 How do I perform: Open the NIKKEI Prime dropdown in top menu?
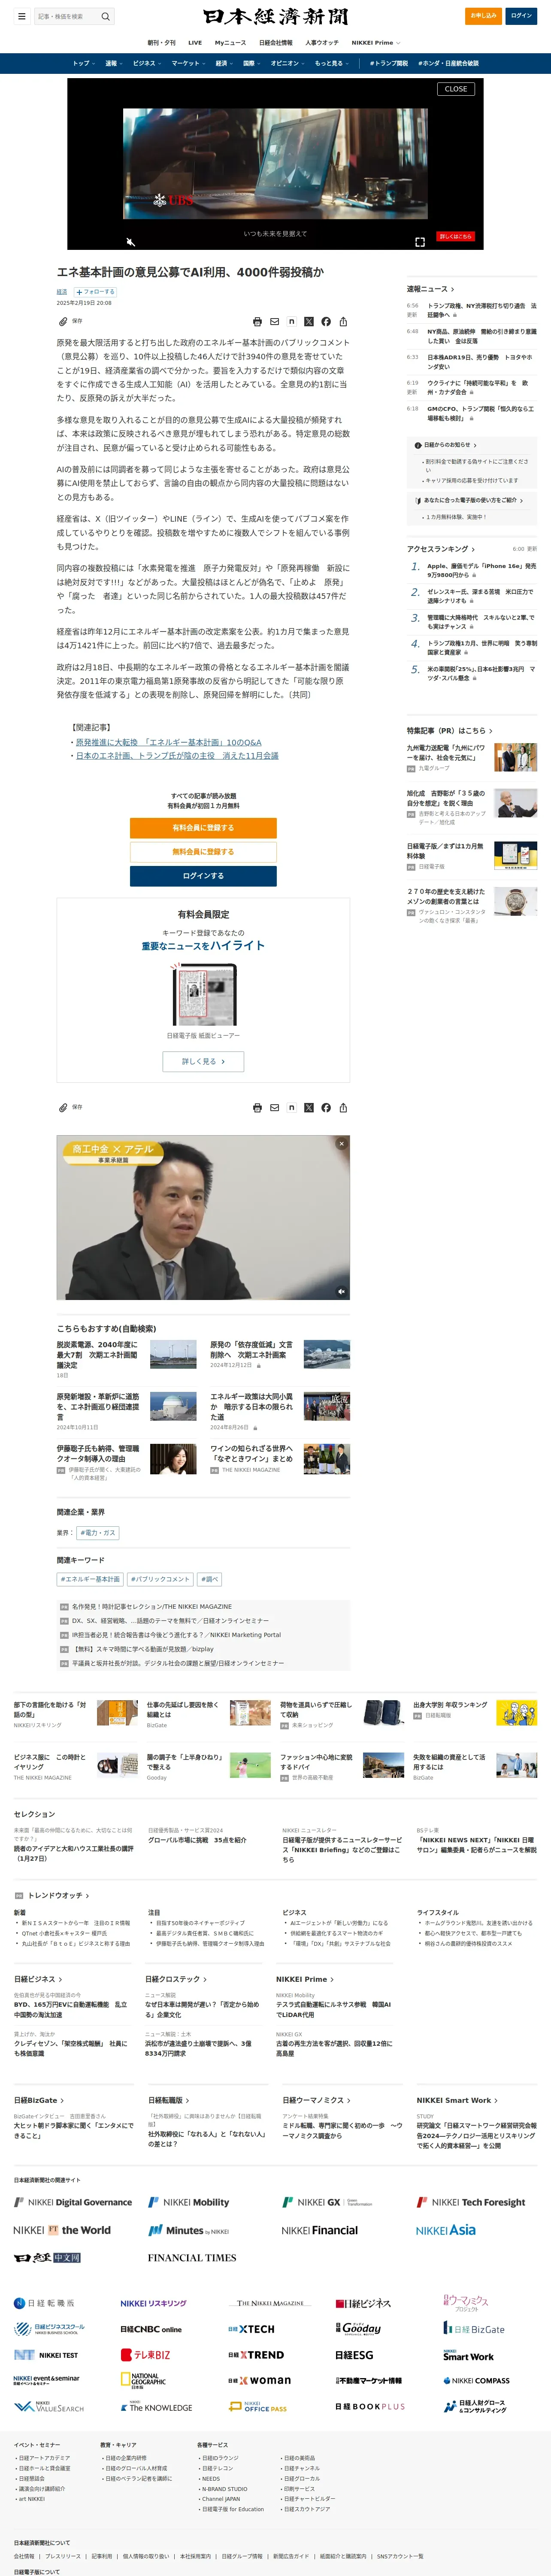[x=375, y=43]
